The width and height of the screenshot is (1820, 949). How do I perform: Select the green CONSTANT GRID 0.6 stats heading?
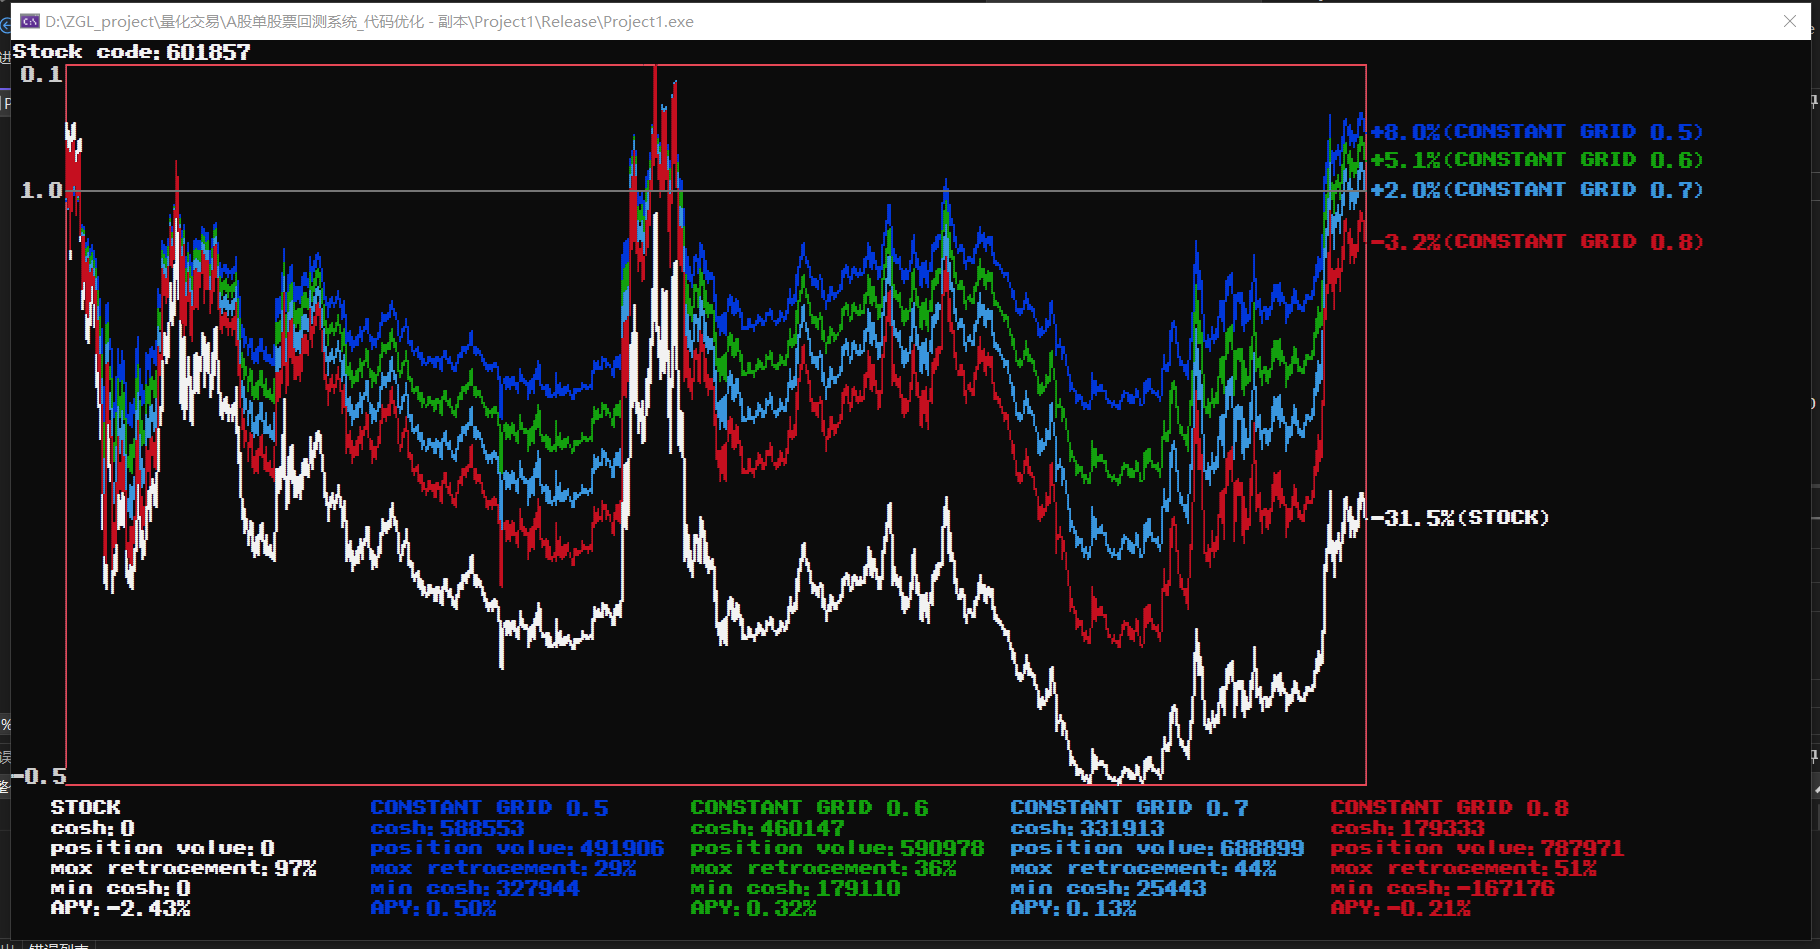[x=809, y=807]
